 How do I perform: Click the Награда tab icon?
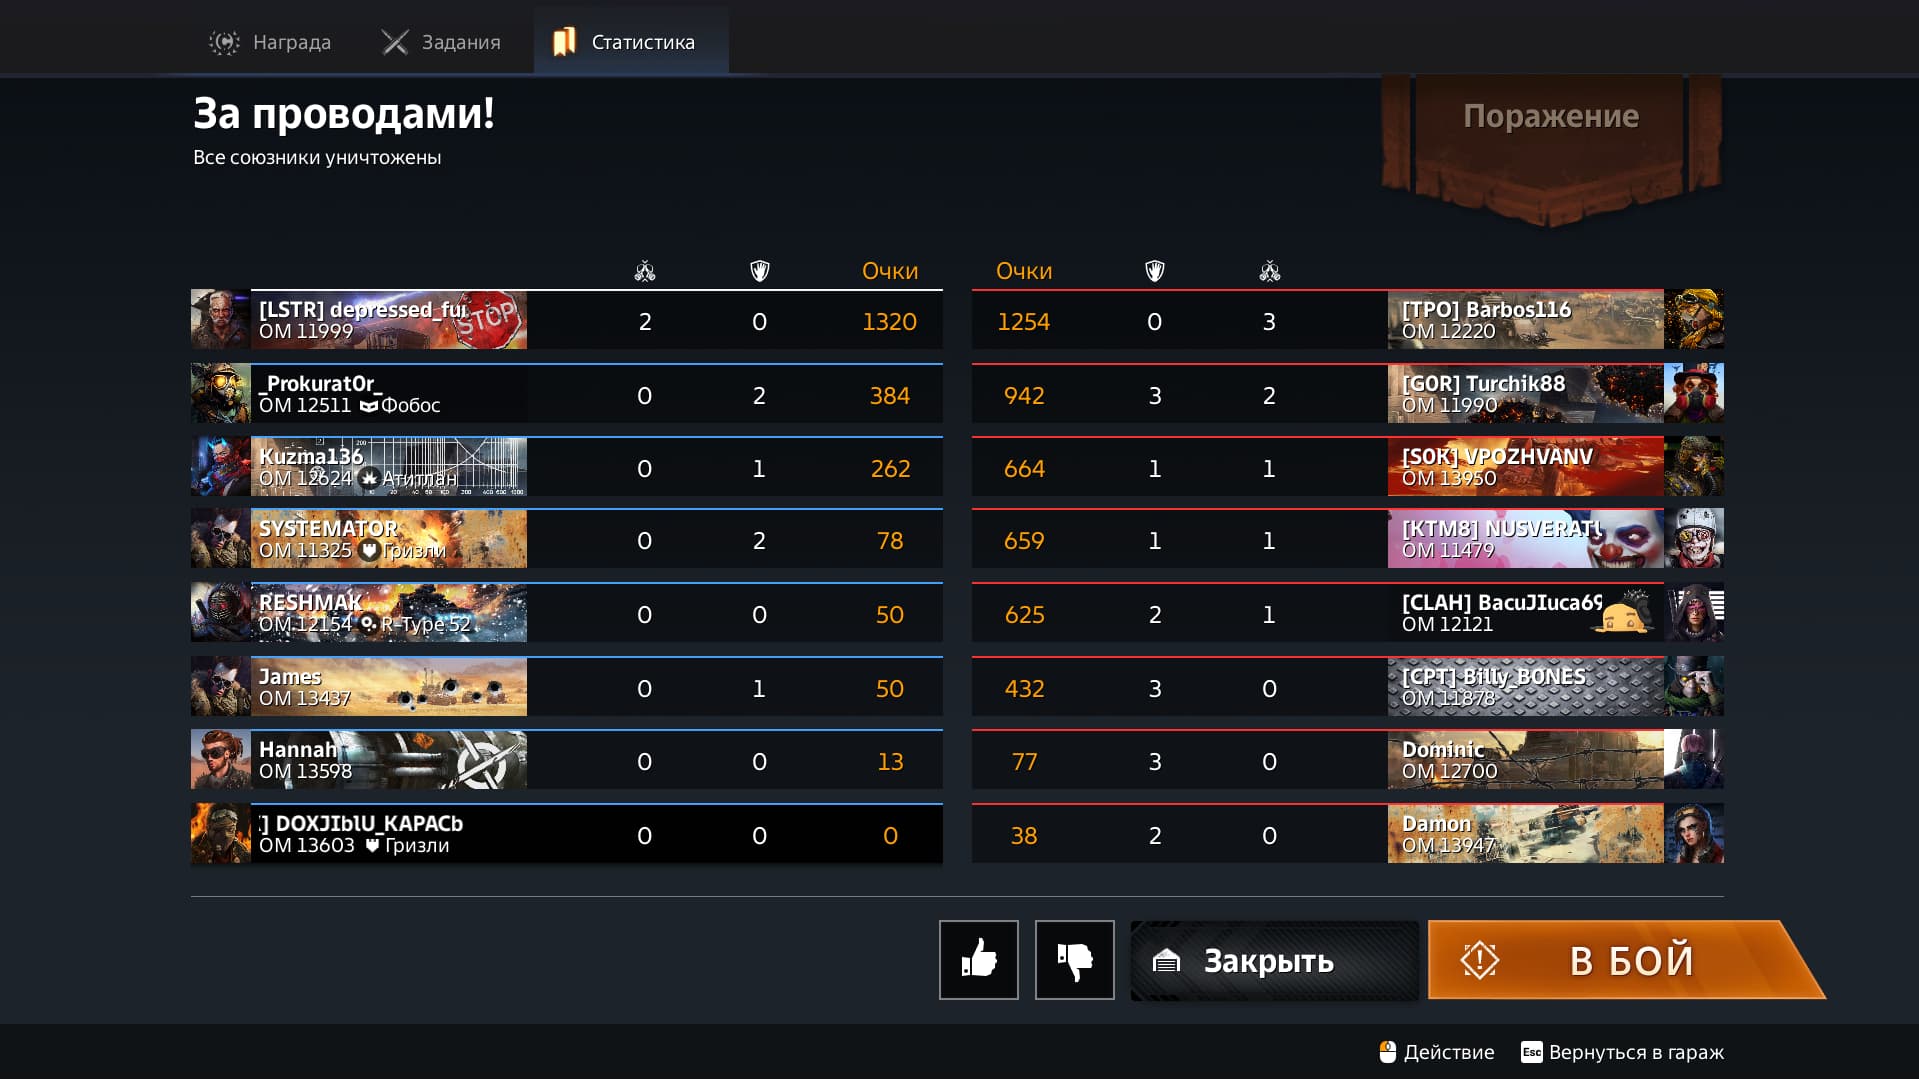click(224, 42)
